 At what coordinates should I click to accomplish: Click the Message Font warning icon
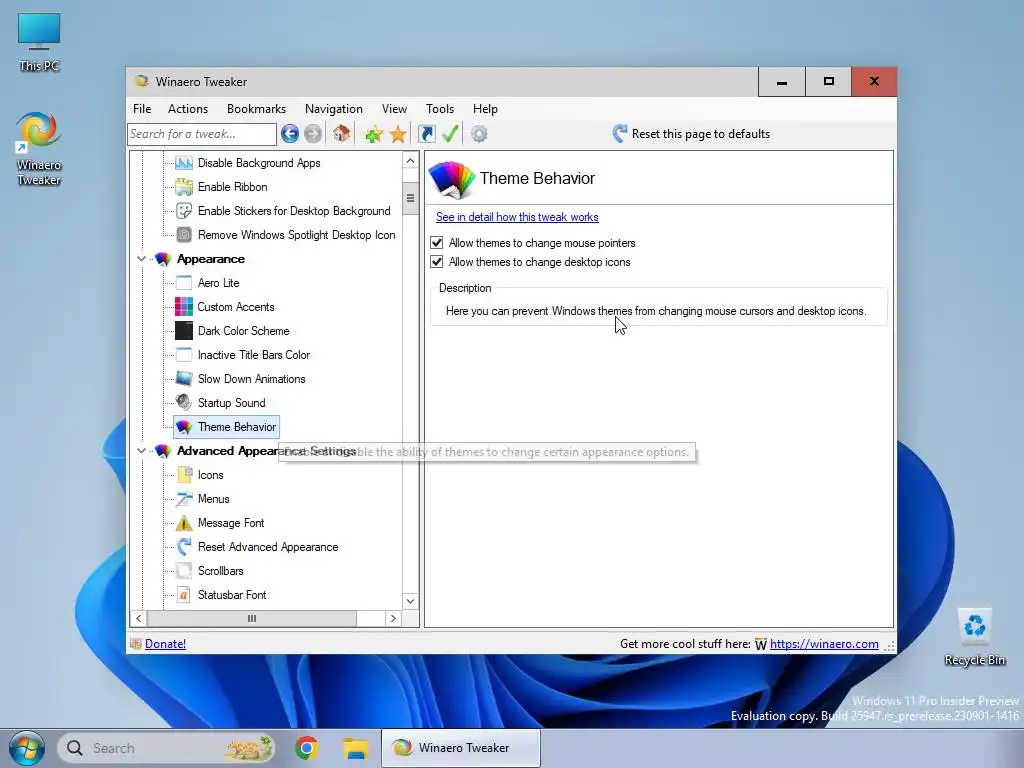[x=184, y=523]
